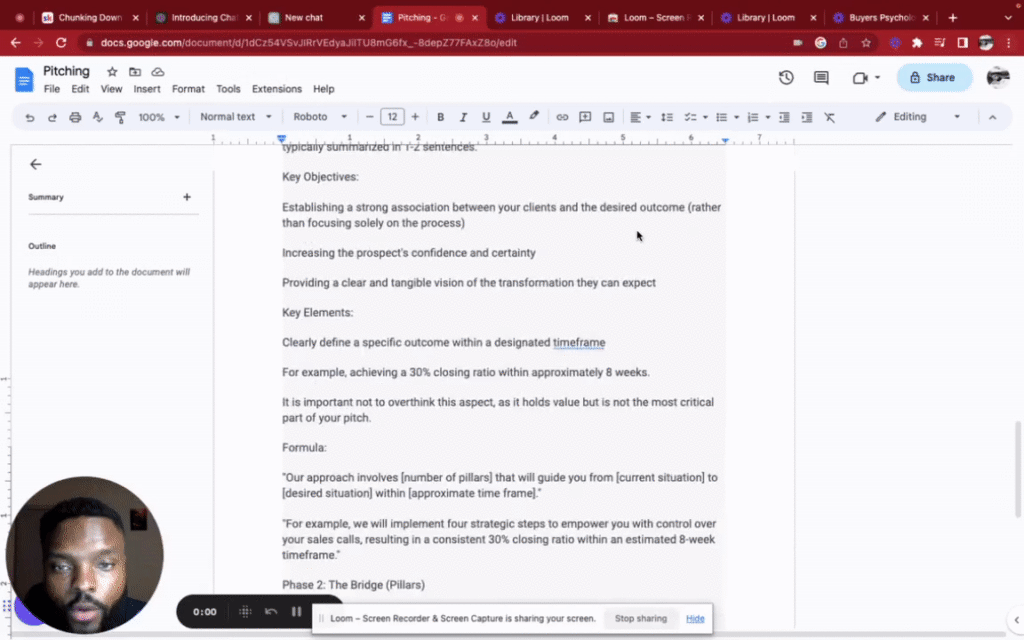Open the zoom 100% dropdown
Image resolution: width=1024 pixels, height=640 pixels.
159,118
